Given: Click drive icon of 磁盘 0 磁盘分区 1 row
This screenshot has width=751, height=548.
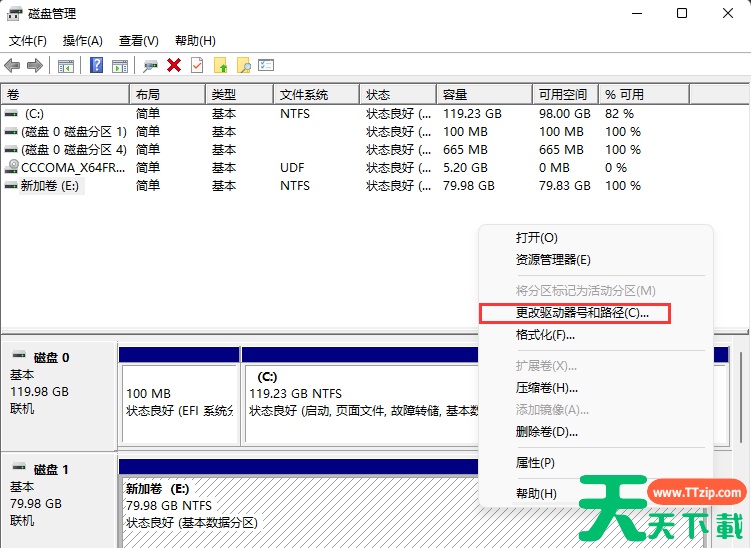Looking at the screenshot, I should click(x=11, y=132).
